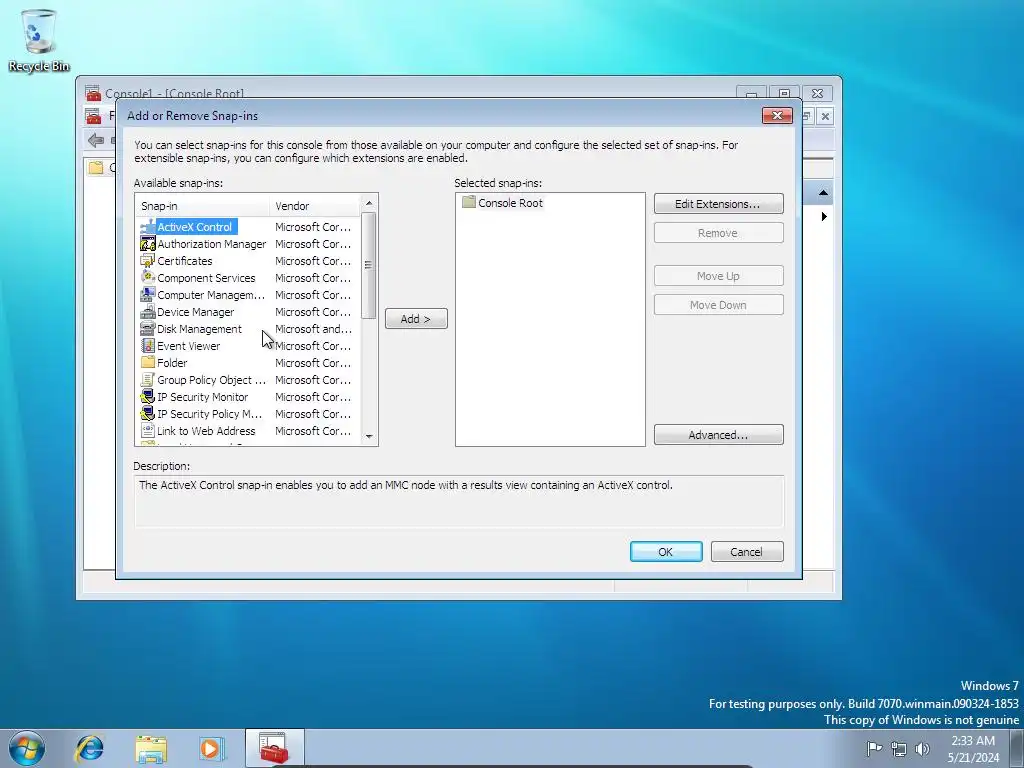Click the Action Center flag tray icon
This screenshot has width=1024, height=768.
point(874,748)
